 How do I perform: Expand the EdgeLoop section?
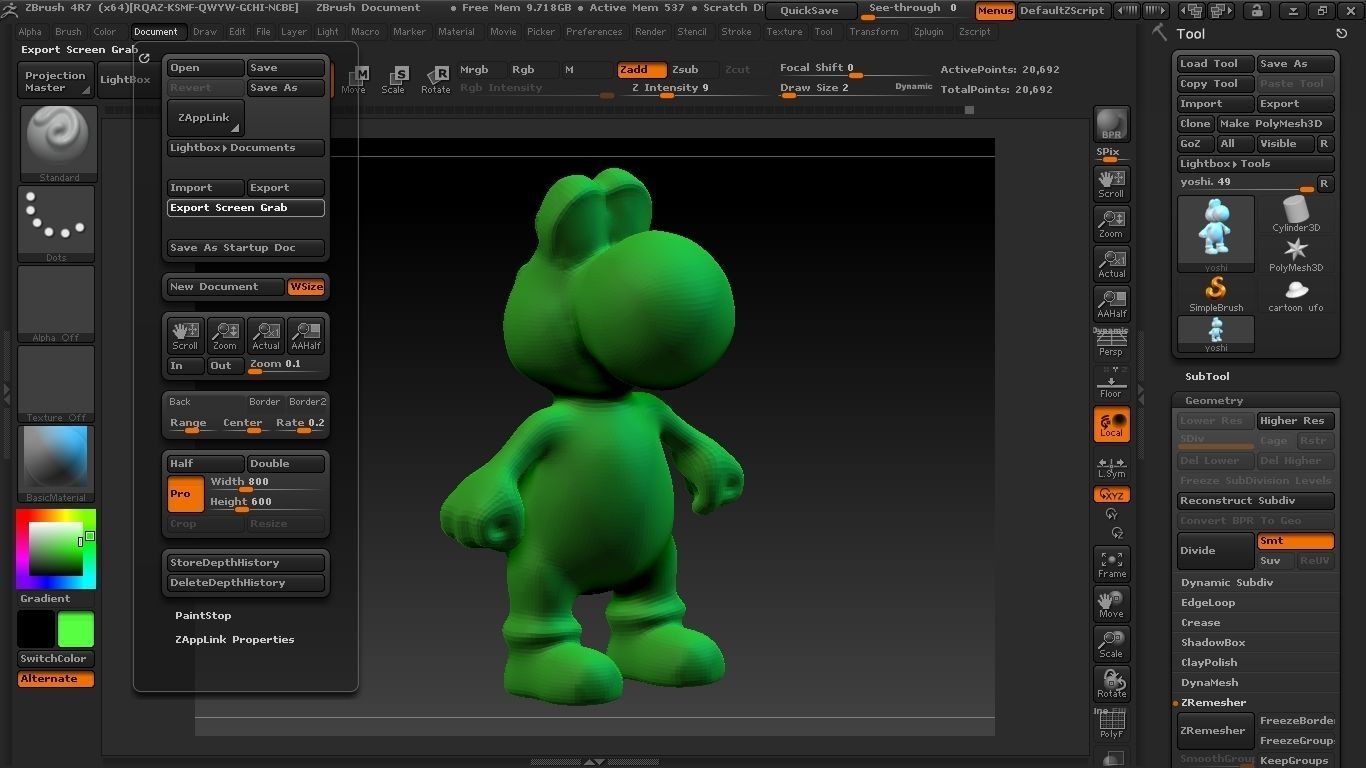(x=1208, y=603)
